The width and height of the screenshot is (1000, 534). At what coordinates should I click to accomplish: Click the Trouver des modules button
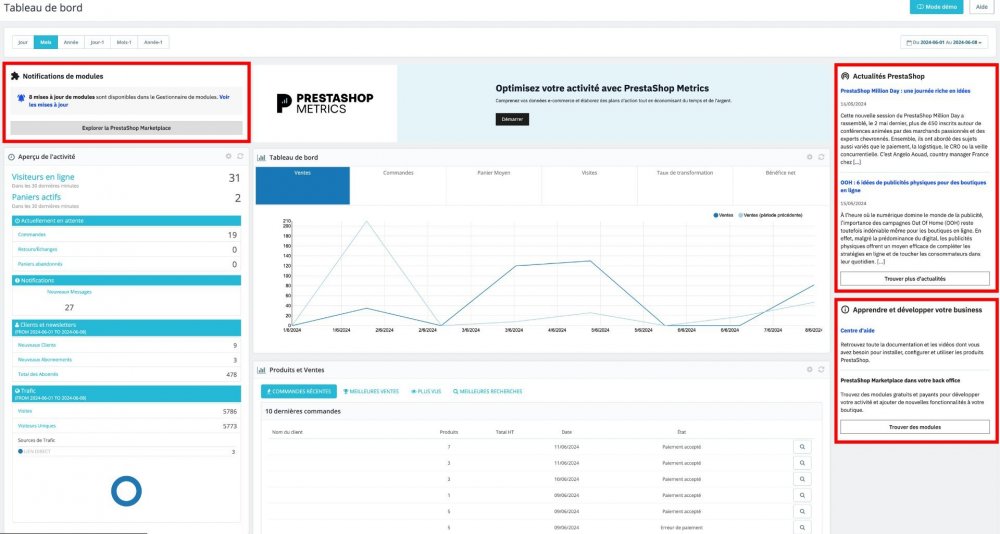[915, 427]
